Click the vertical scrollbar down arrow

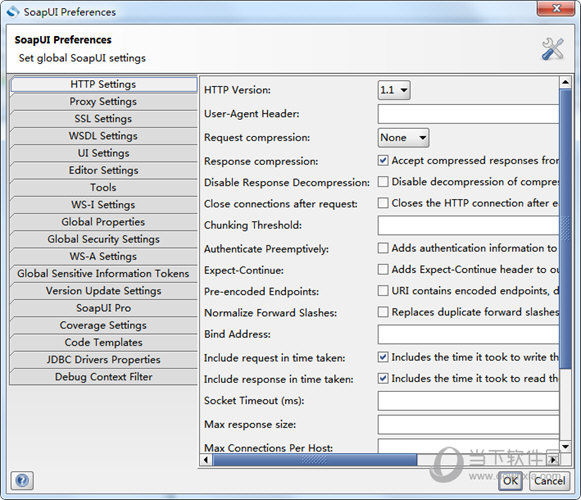565,447
